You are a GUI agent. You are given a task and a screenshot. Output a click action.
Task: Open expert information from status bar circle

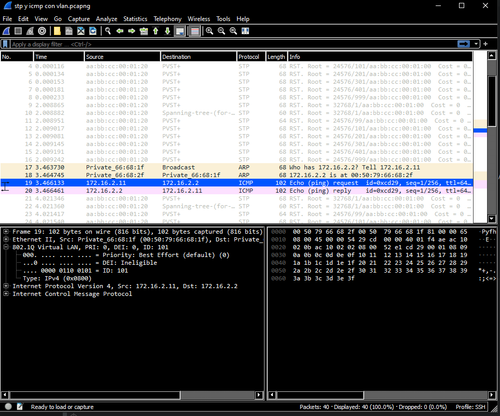[x=8, y=406]
